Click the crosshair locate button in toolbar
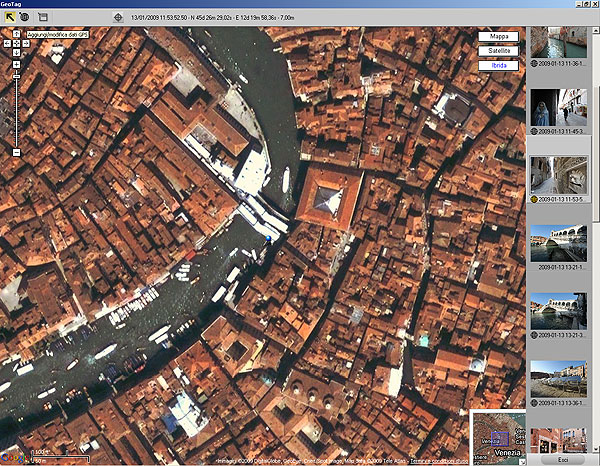The image size is (600, 466). [118, 18]
